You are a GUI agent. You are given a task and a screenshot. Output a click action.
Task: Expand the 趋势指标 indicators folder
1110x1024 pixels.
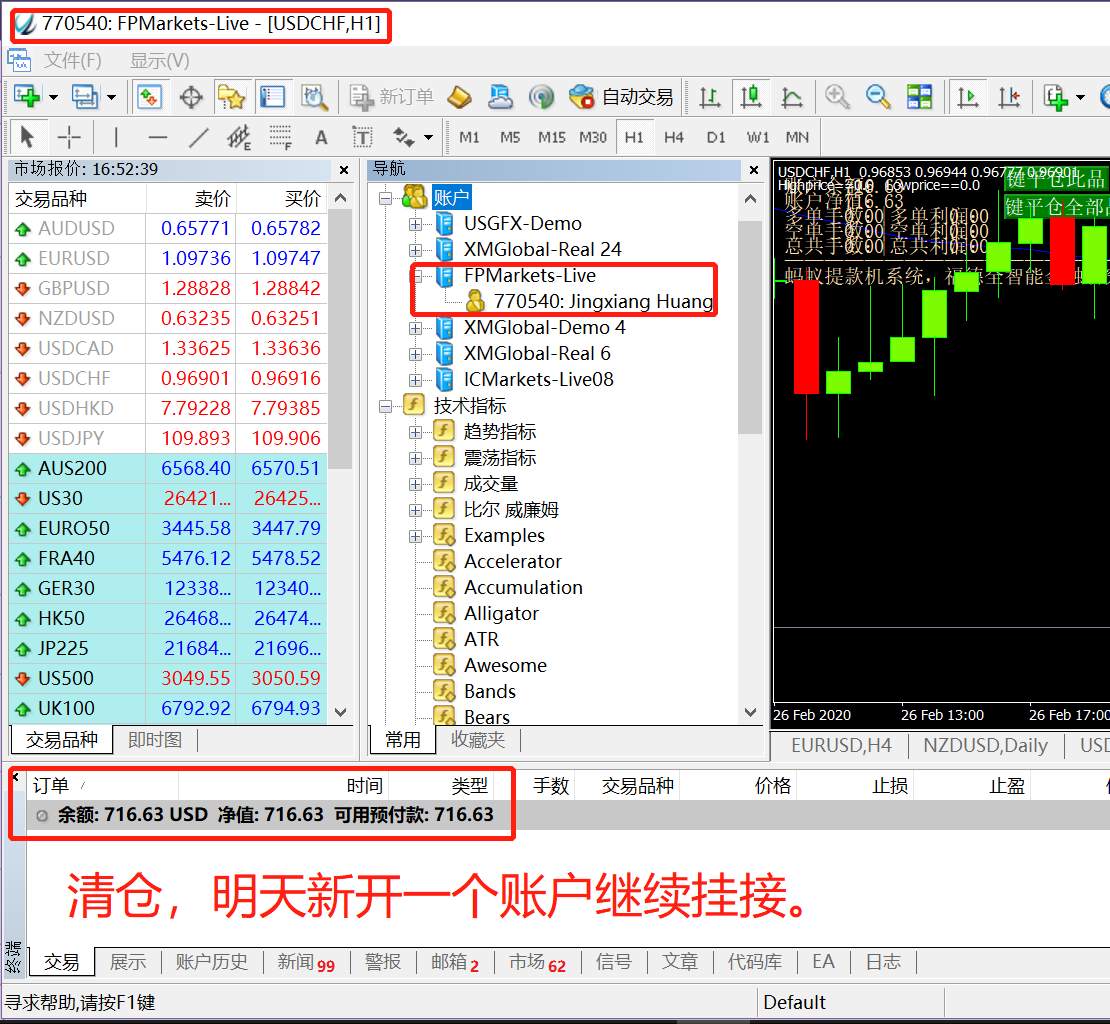416,432
